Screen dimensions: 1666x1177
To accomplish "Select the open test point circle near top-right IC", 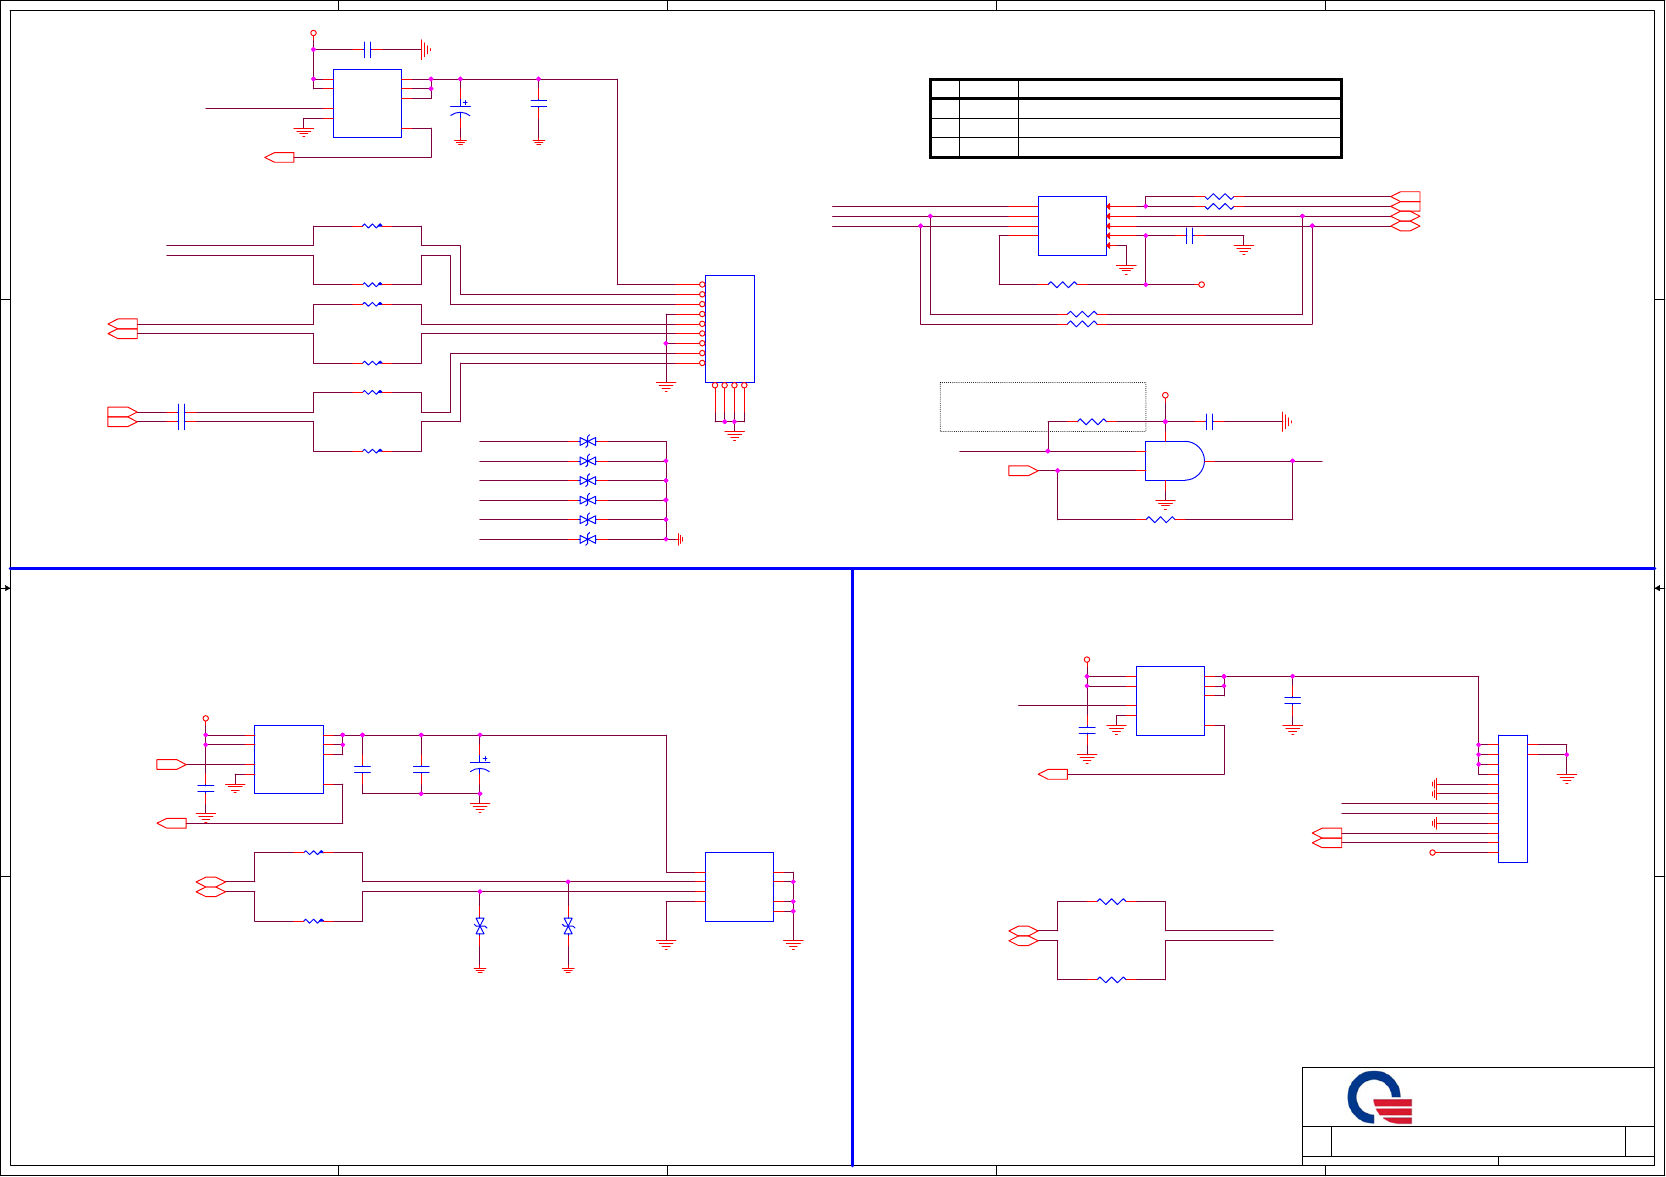I will [x=1202, y=285].
